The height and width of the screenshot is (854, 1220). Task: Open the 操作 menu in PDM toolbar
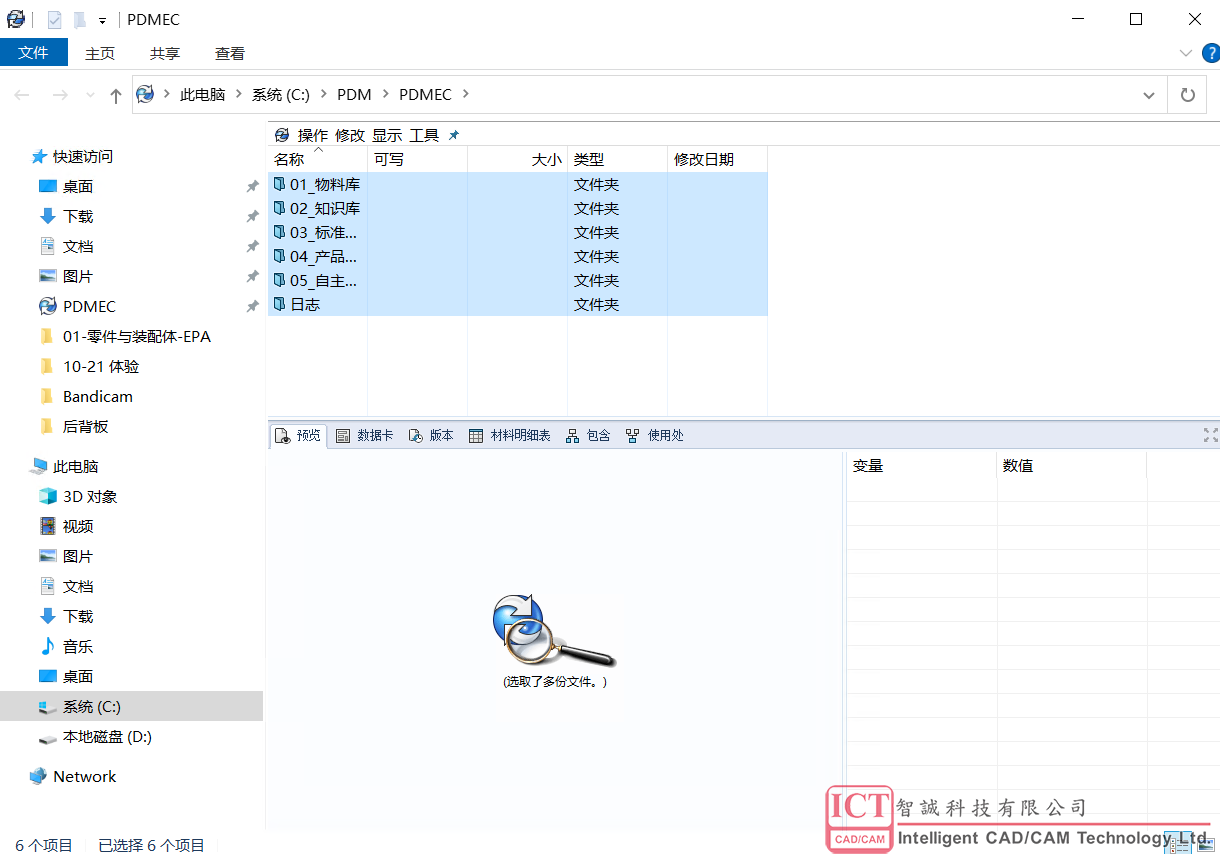[x=313, y=135]
